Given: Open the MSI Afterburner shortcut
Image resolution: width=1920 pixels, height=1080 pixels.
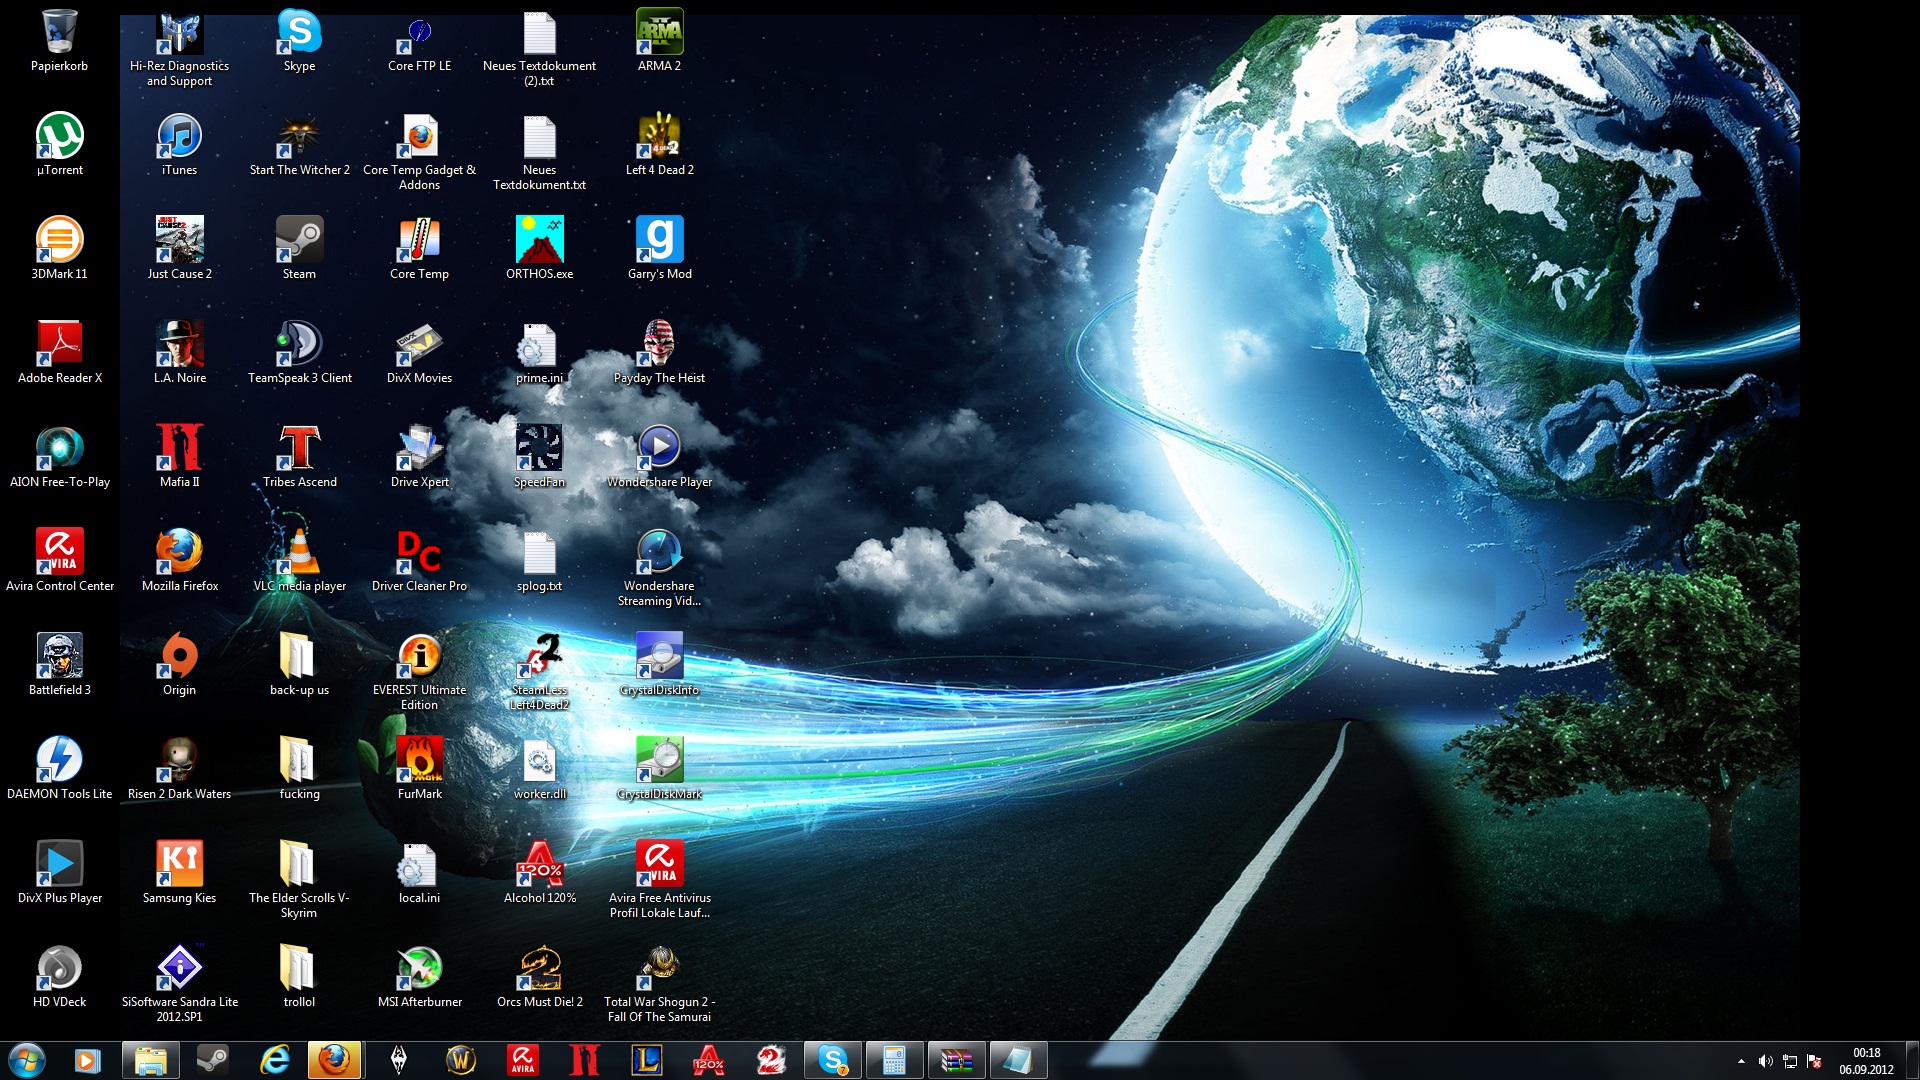Looking at the screenshot, I should click(419, 976).
